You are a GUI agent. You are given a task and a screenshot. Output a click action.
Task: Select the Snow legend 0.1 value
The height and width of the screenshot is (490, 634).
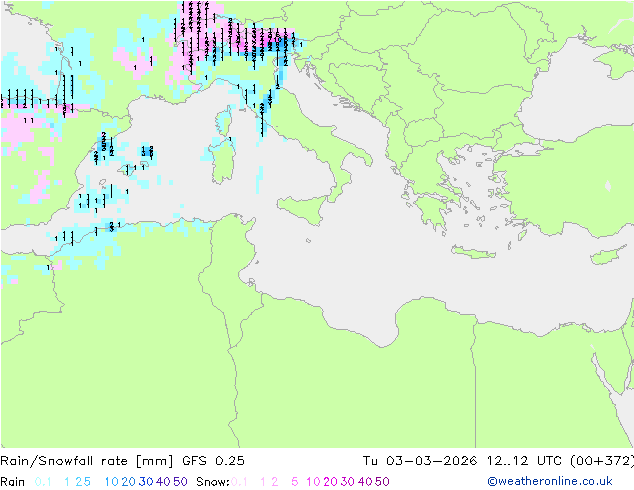(x=239, y=482)
